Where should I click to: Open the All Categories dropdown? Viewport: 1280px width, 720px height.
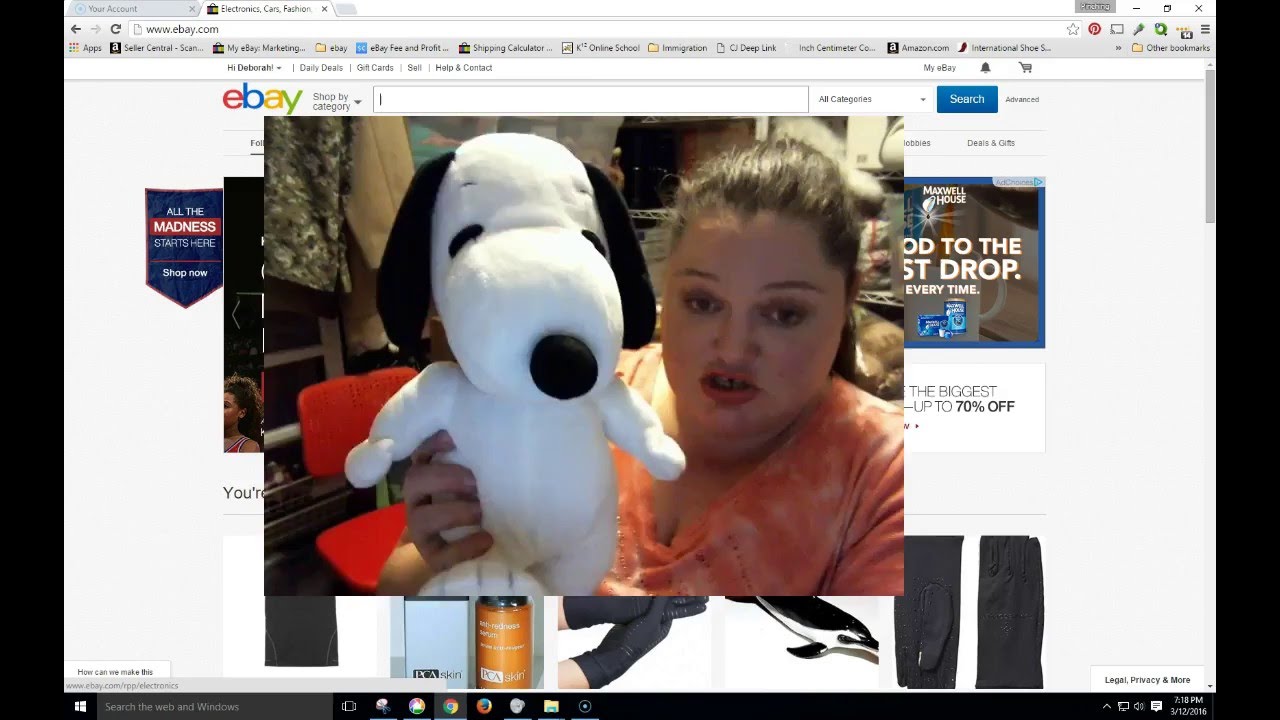click(x=872, y=99)
